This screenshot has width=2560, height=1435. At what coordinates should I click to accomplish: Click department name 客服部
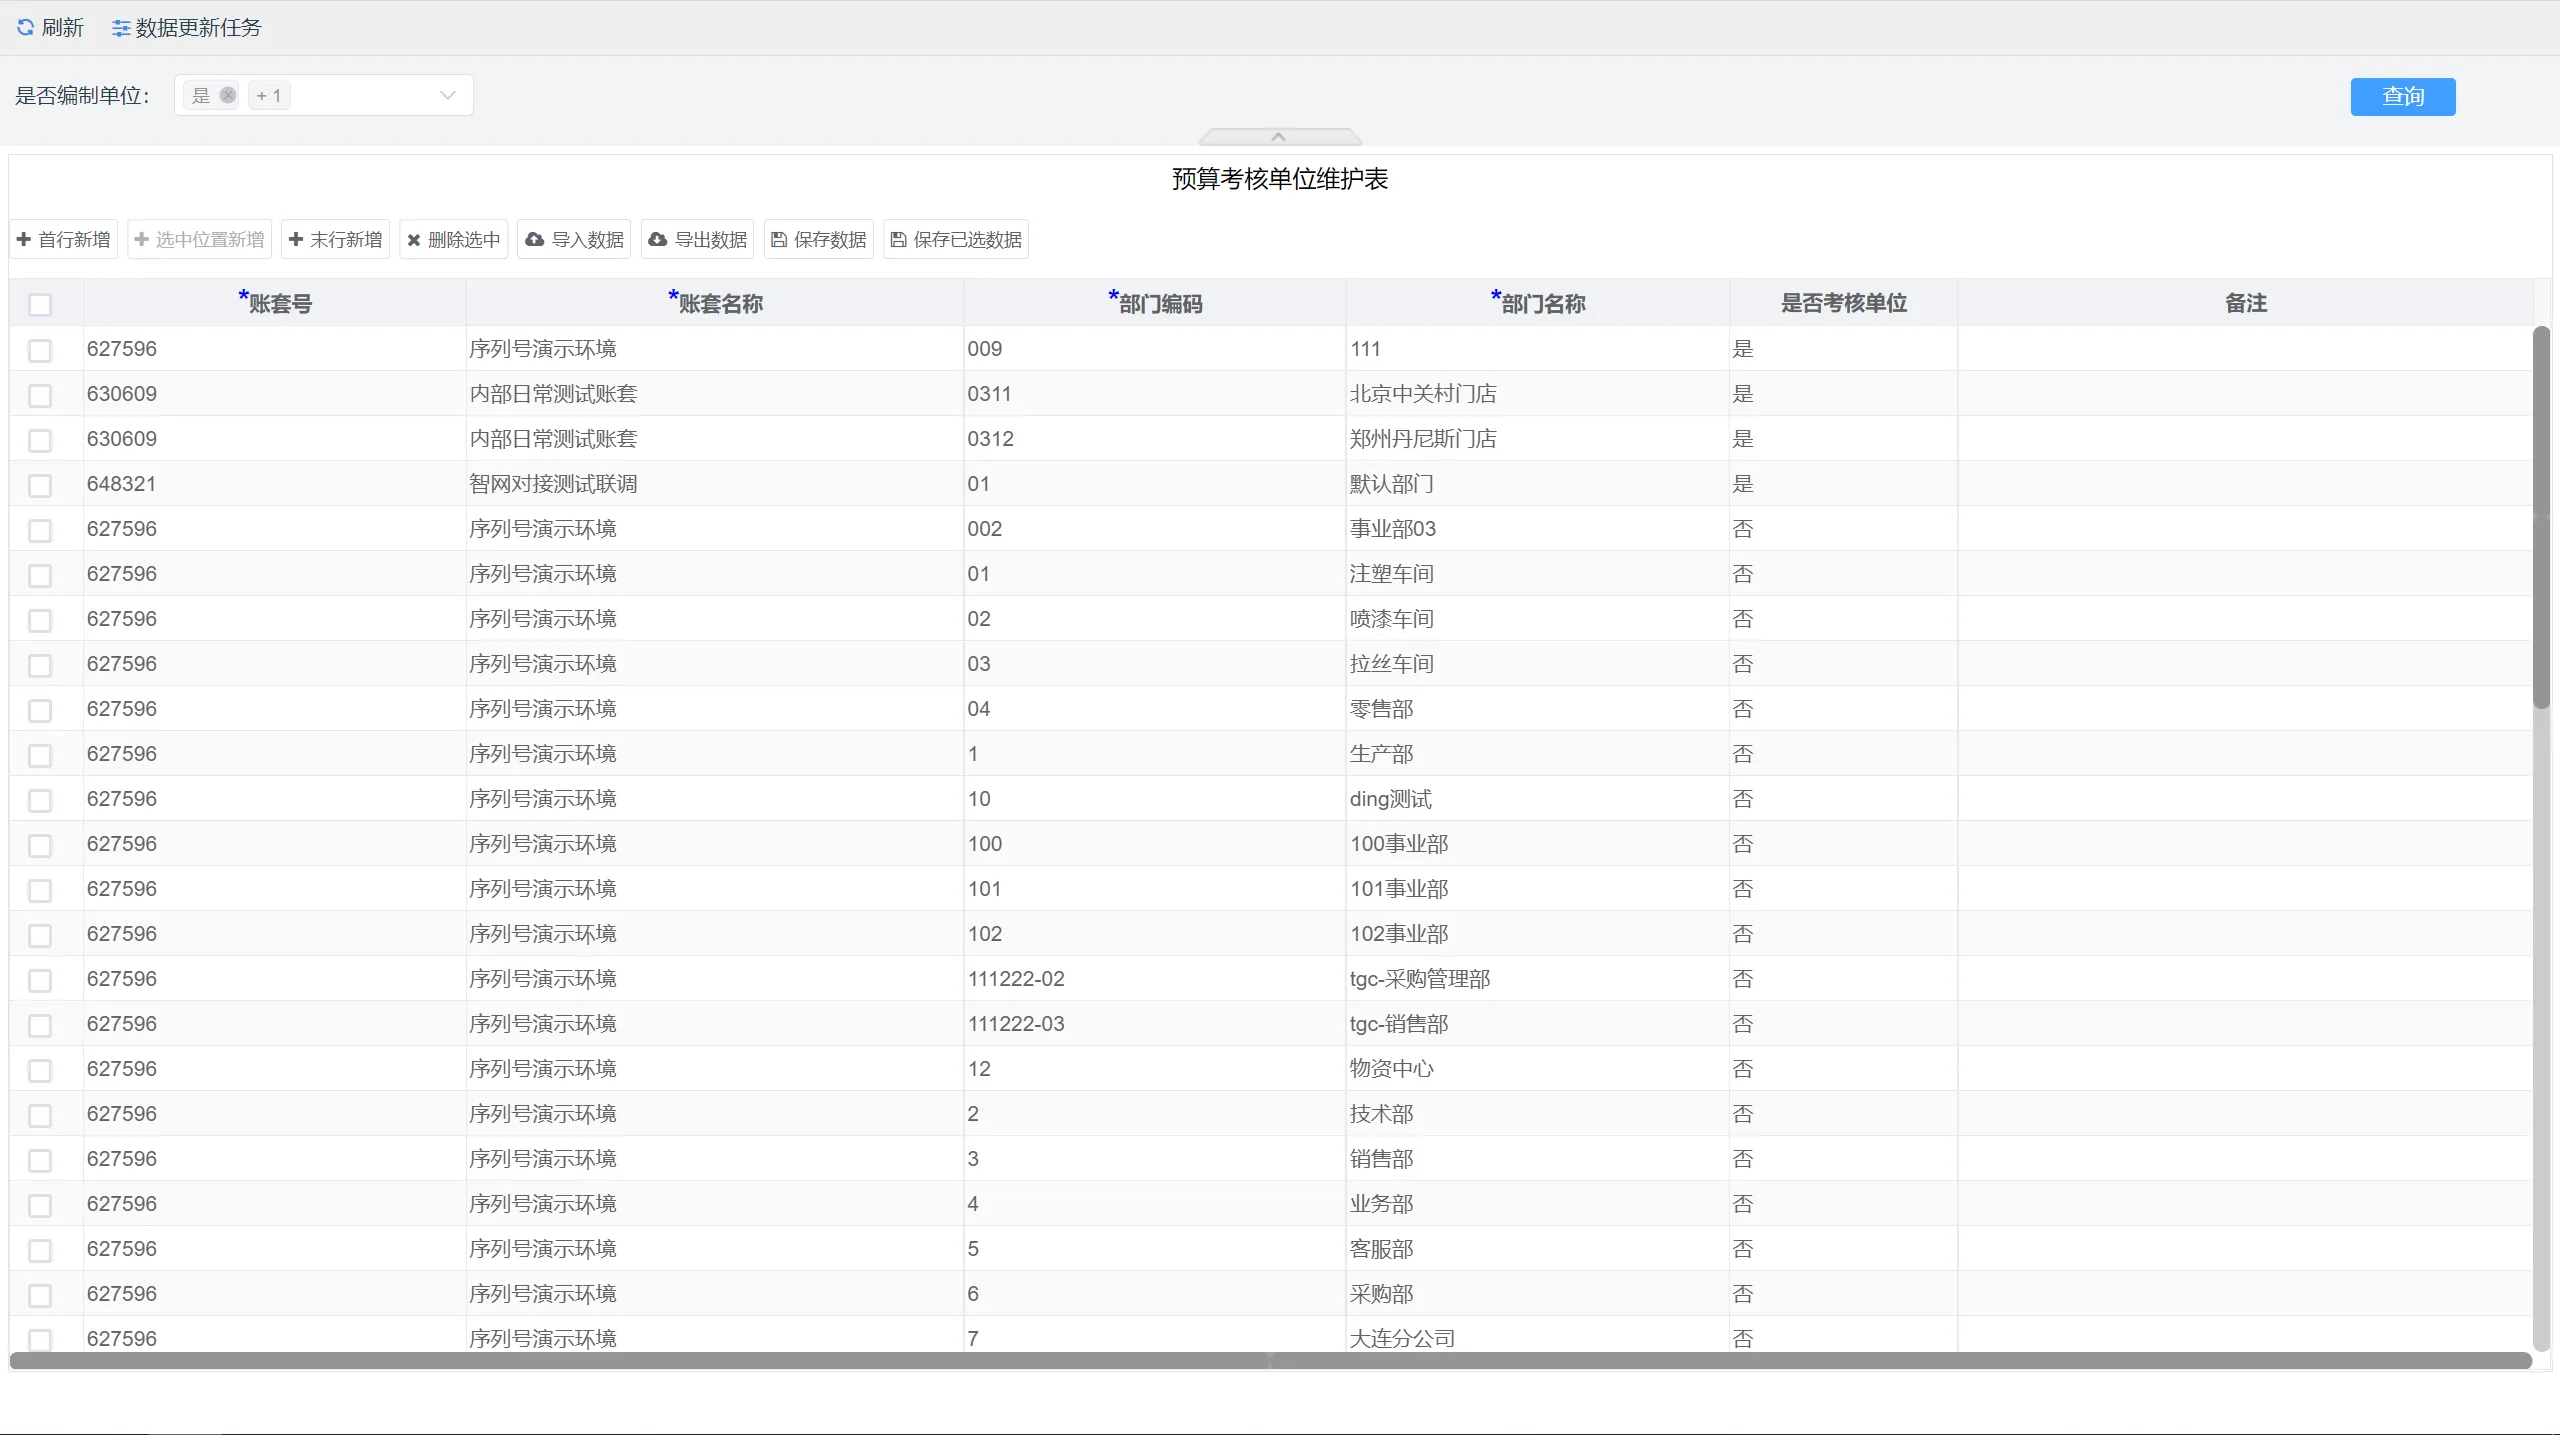(1381, 1249)
